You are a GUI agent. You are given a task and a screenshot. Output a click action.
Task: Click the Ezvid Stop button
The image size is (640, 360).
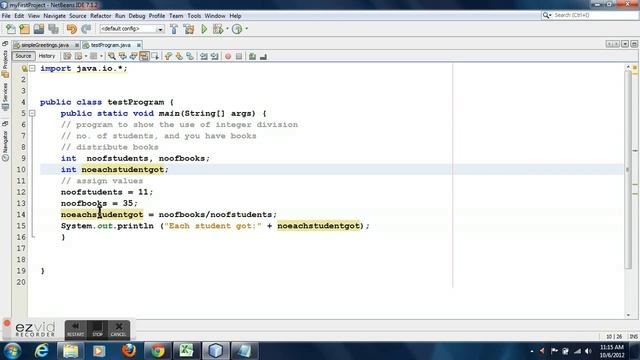(97, 329)
